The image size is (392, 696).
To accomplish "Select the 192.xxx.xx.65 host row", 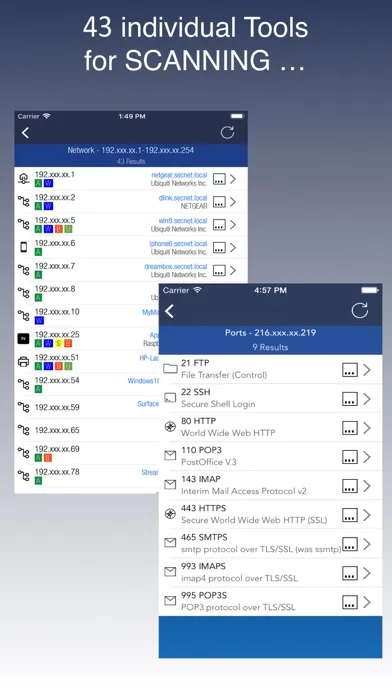I will tap(87, 430).
